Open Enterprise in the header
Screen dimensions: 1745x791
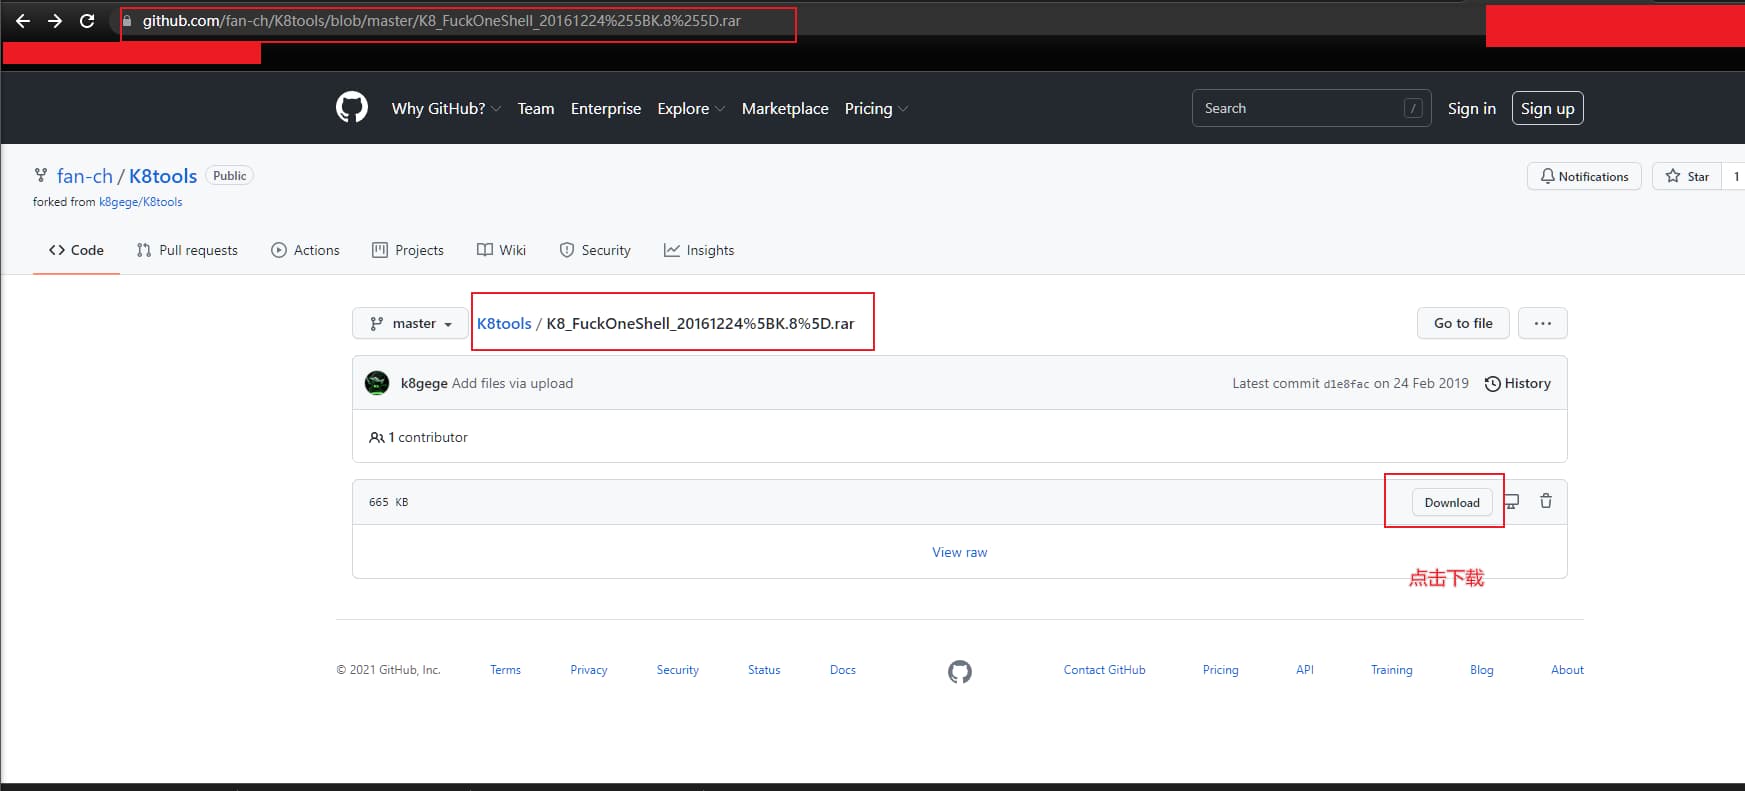click(606, 108)
